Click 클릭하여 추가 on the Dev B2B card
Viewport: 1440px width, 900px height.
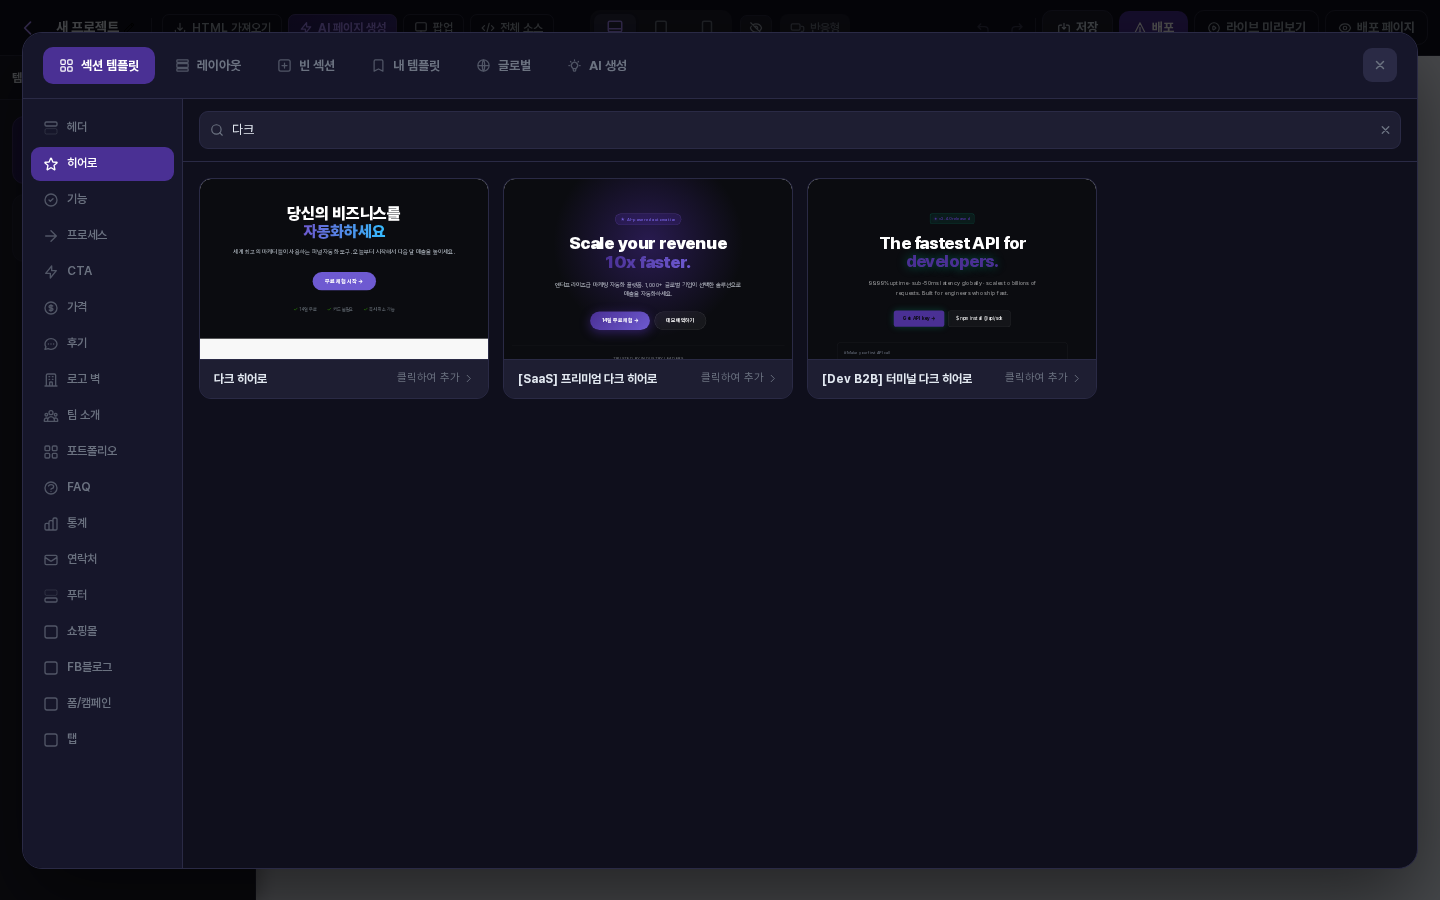pos(1042,378)
